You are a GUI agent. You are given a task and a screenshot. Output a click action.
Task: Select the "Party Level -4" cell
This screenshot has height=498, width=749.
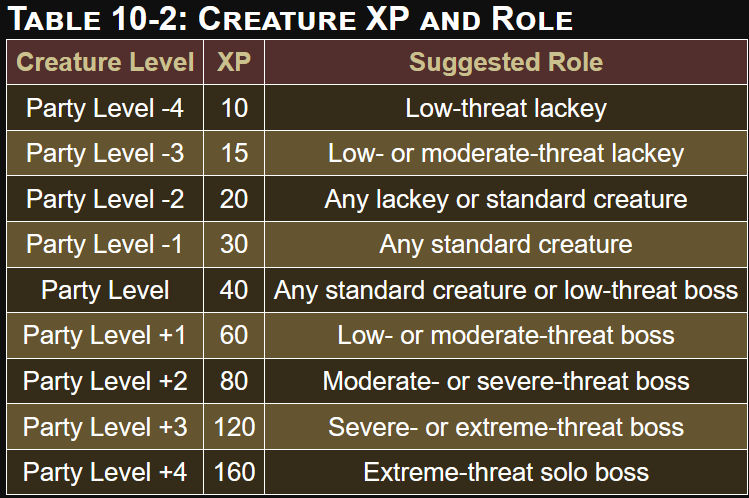(105, 108)
